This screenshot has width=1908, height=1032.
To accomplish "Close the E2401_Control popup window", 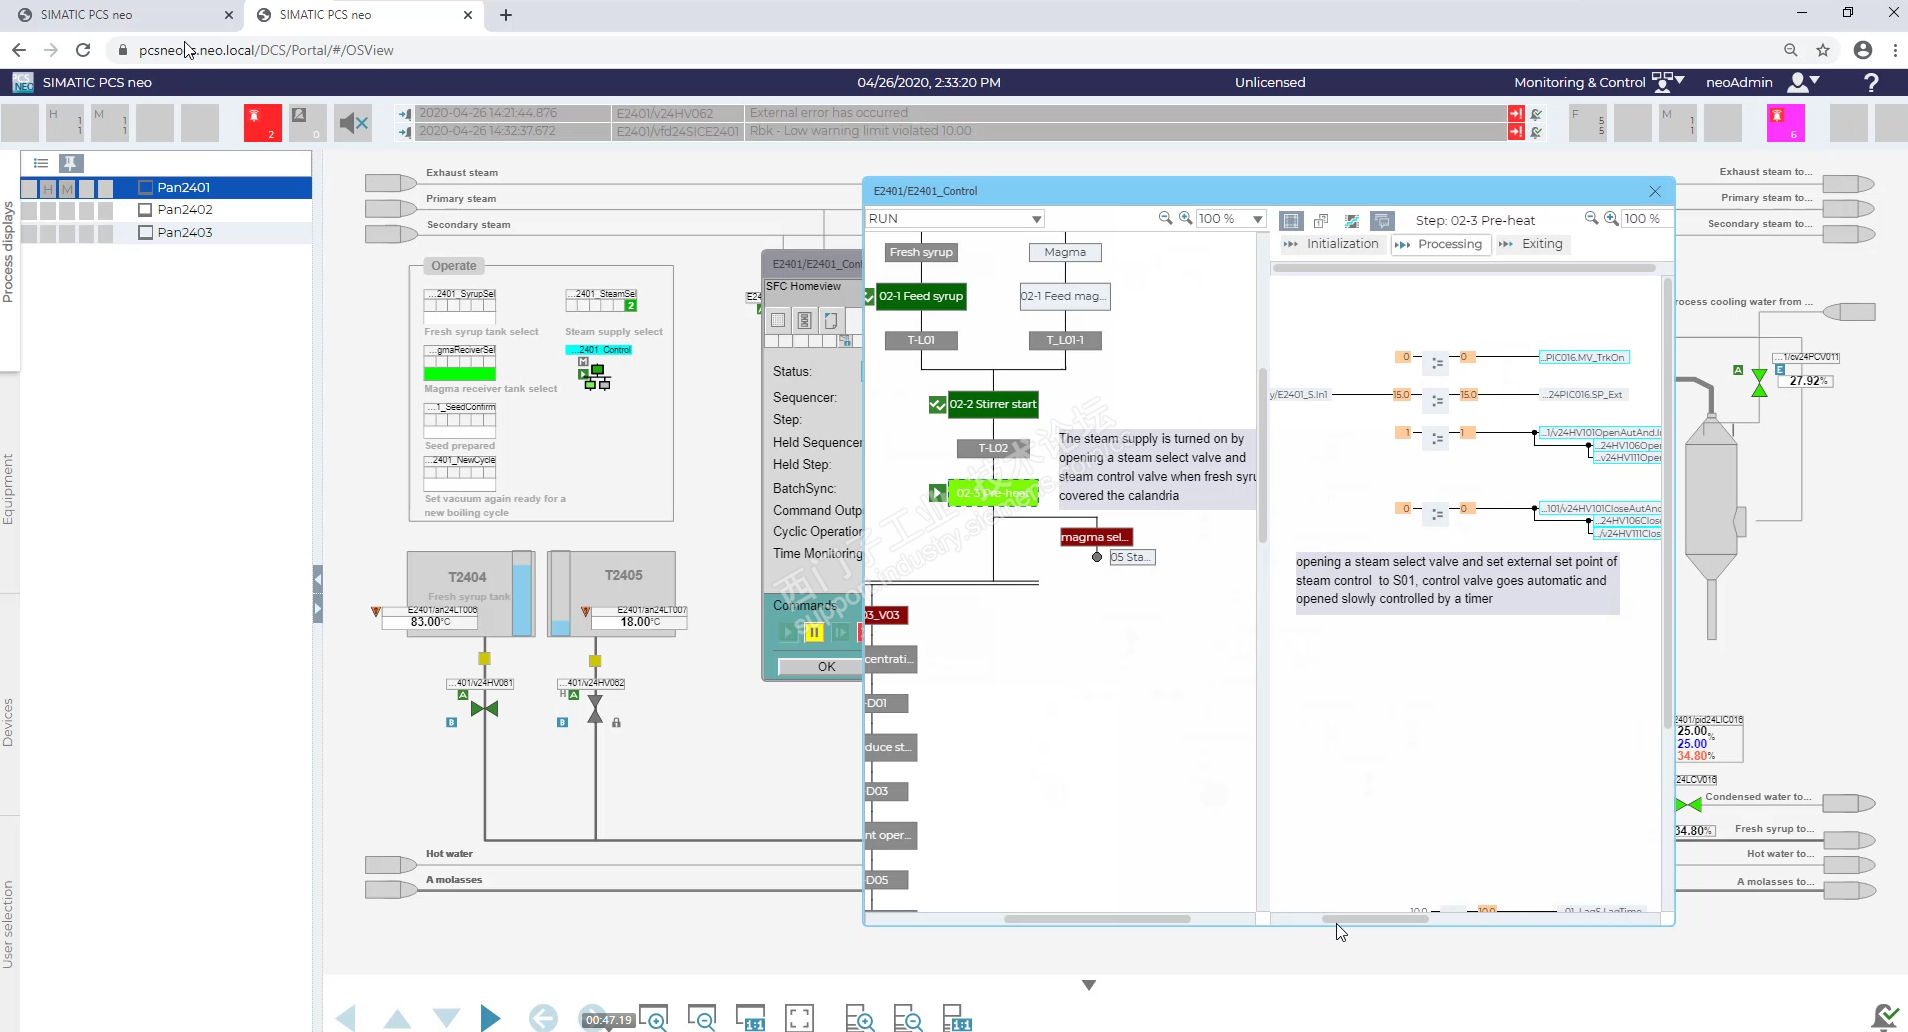I will click(1655, 191).
